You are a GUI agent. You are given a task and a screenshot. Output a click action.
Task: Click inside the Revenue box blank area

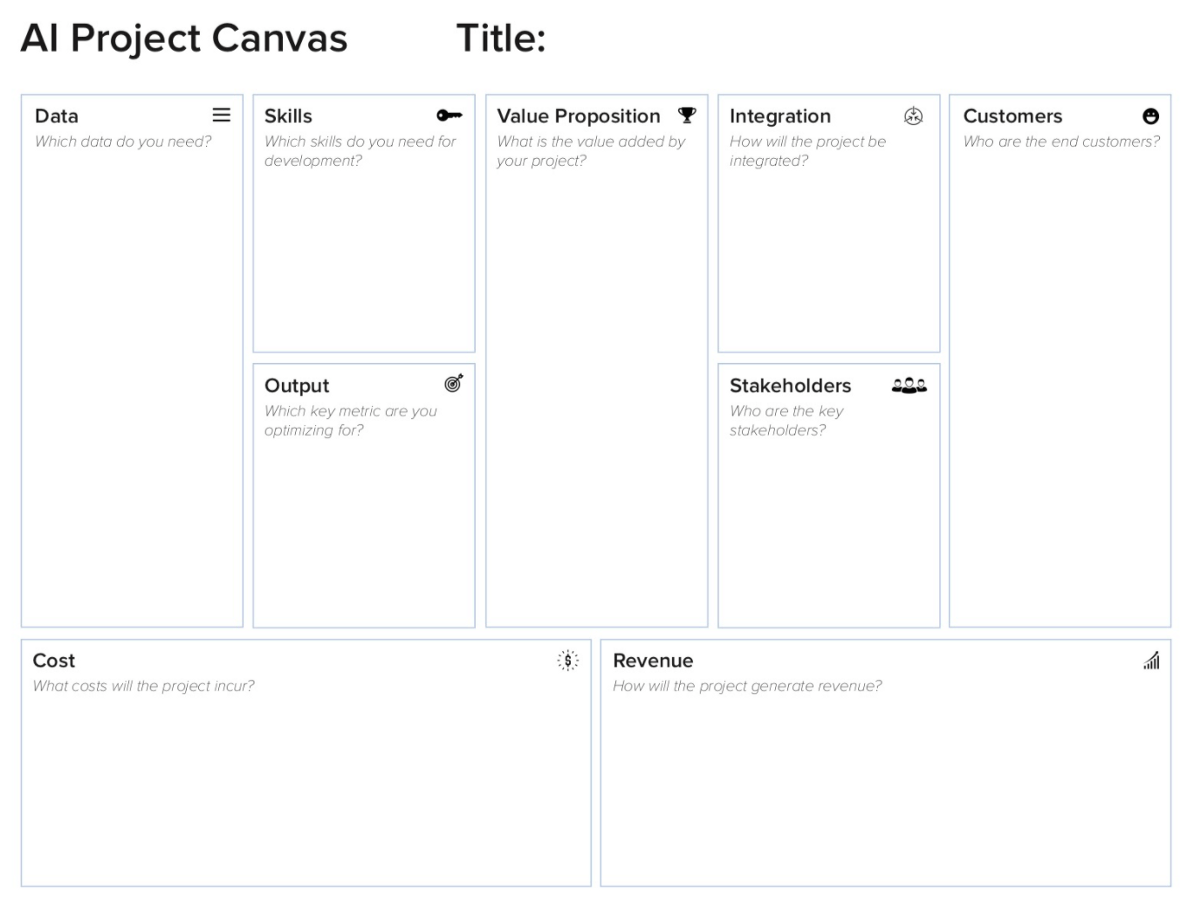885,790
